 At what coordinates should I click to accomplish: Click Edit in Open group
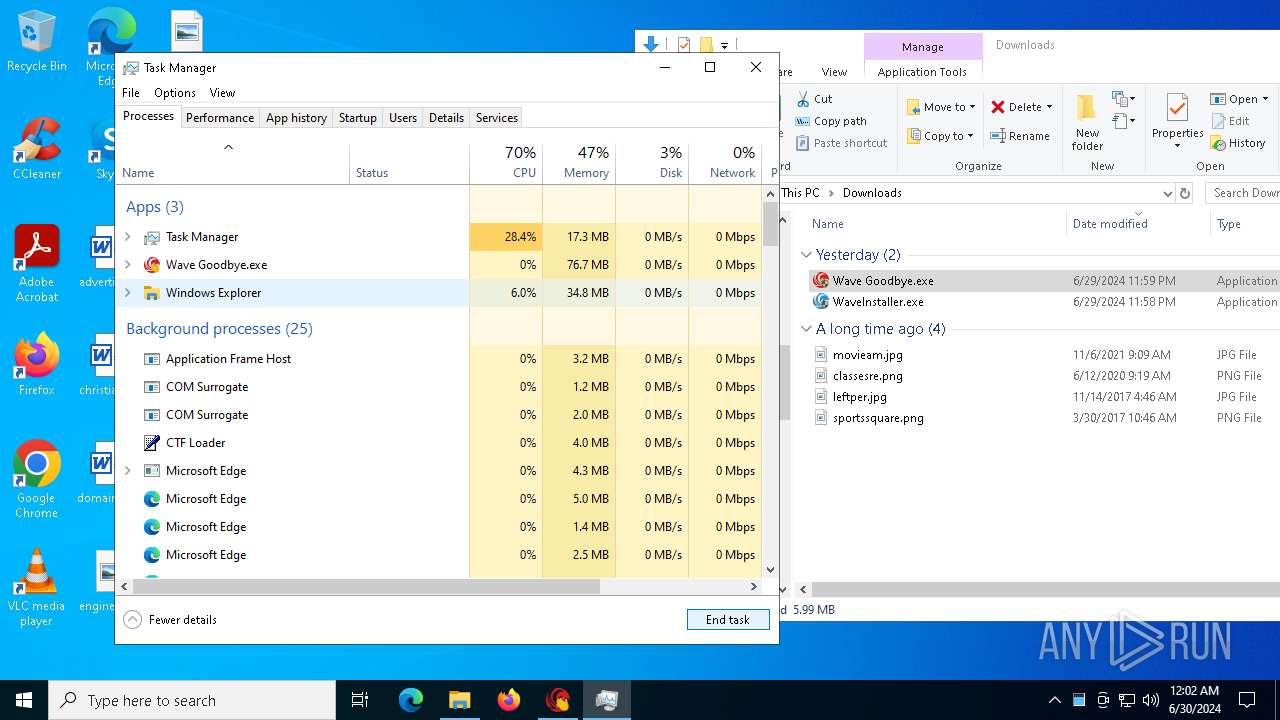[1229, 121]
